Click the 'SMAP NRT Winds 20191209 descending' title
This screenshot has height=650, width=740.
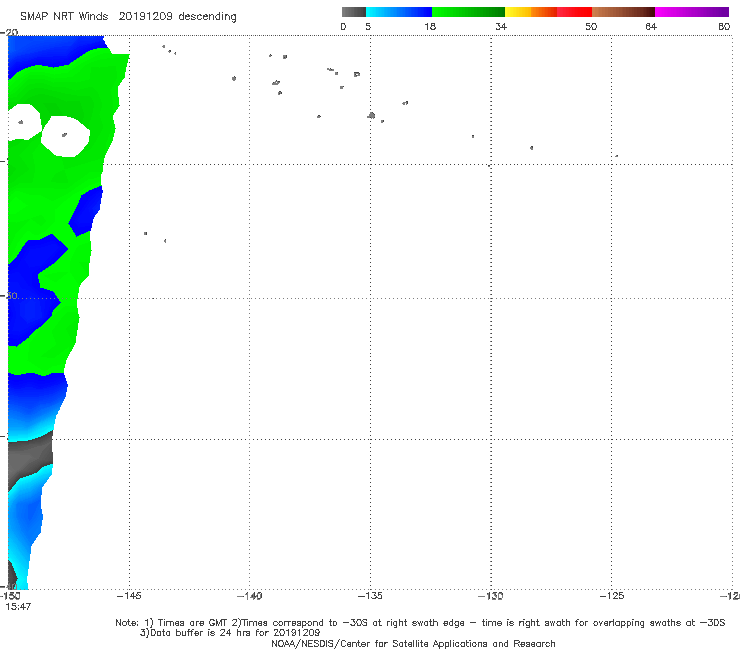pos(128,16)
